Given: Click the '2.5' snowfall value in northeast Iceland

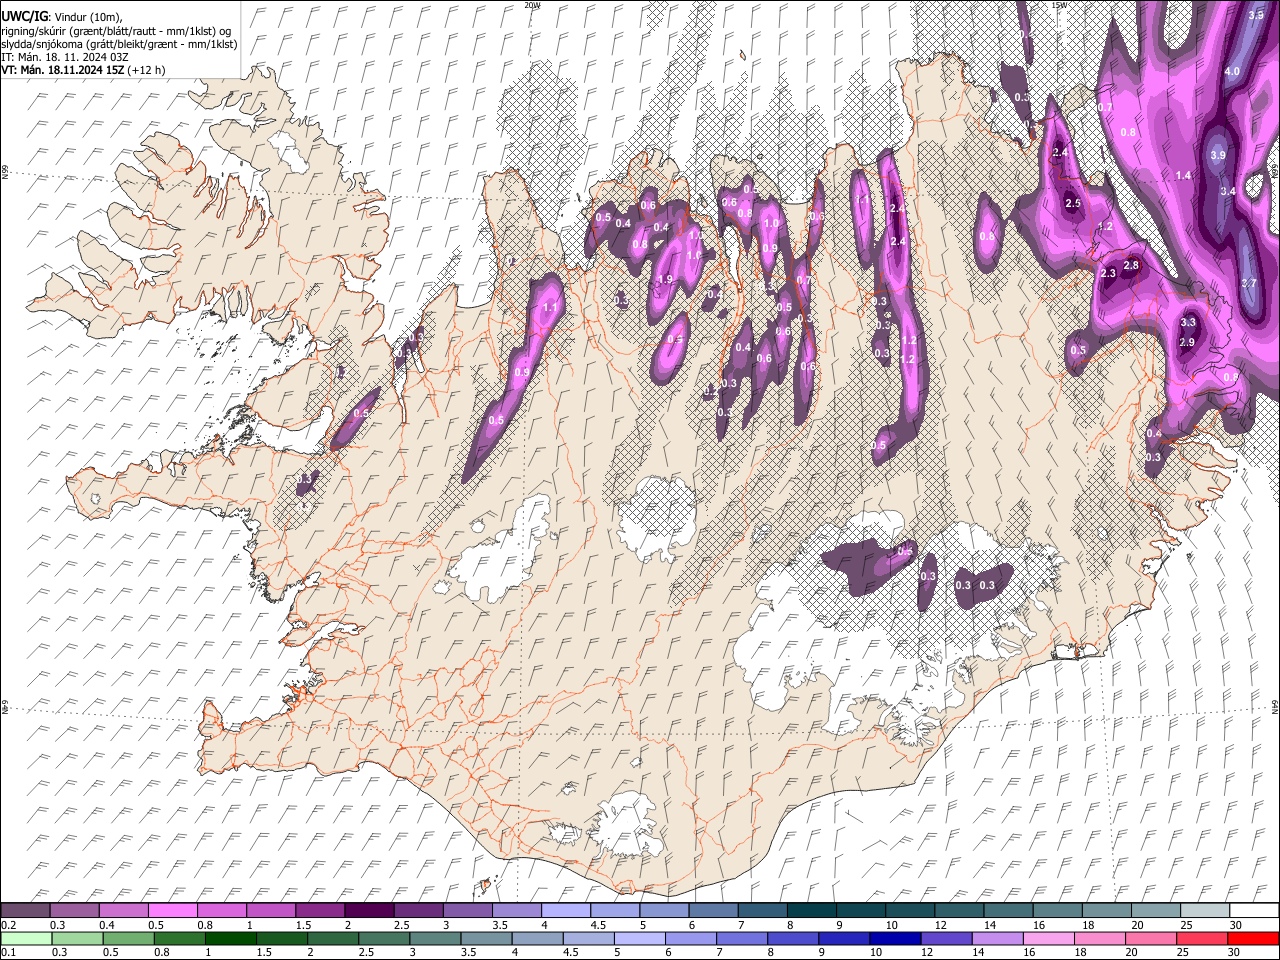Looking at the screenshot, I should 1073,204.
